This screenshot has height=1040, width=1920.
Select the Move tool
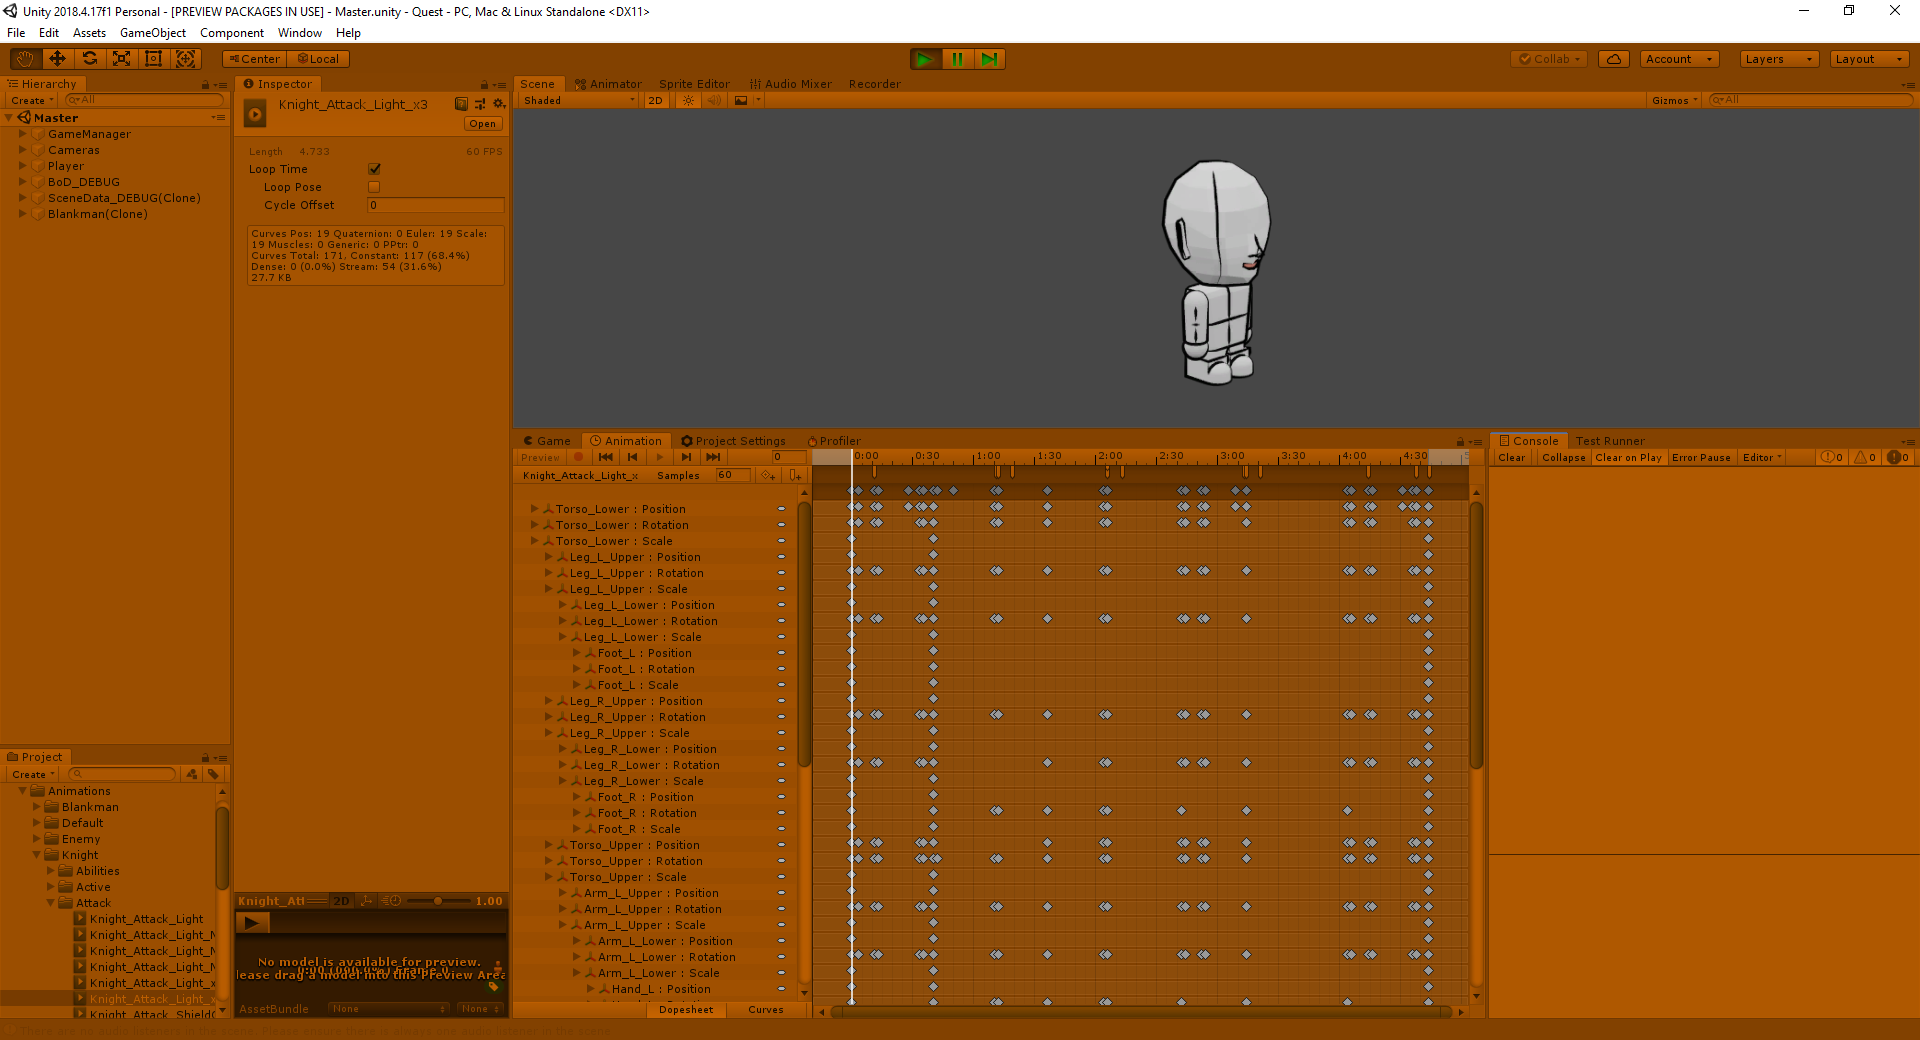pos(57,59)
